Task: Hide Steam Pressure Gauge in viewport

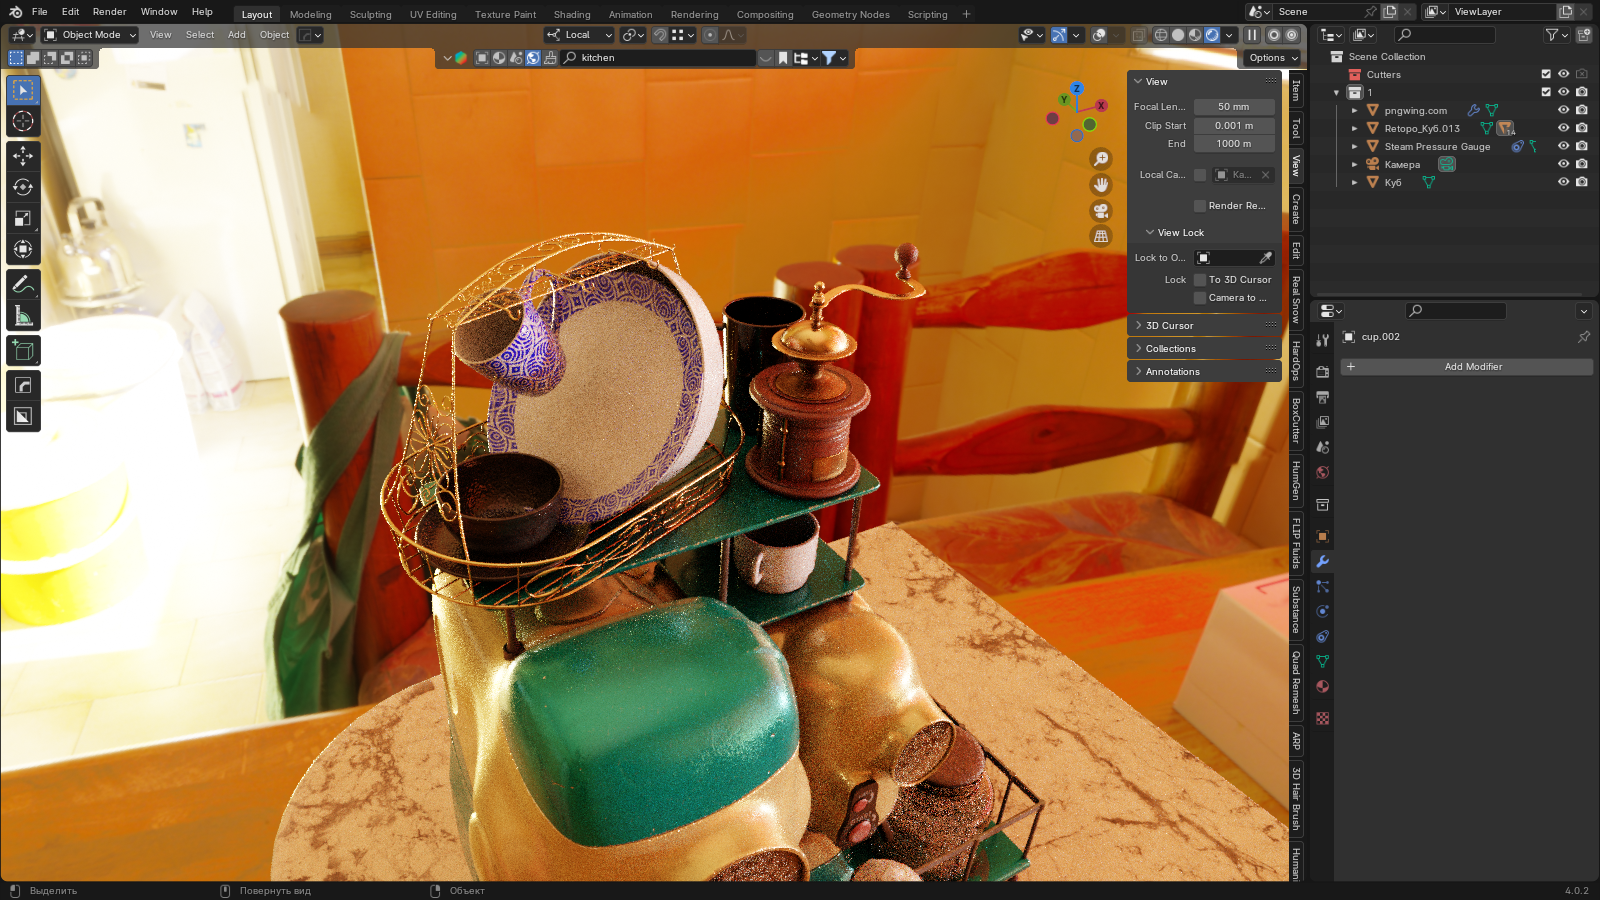Action: (1563, 146)
